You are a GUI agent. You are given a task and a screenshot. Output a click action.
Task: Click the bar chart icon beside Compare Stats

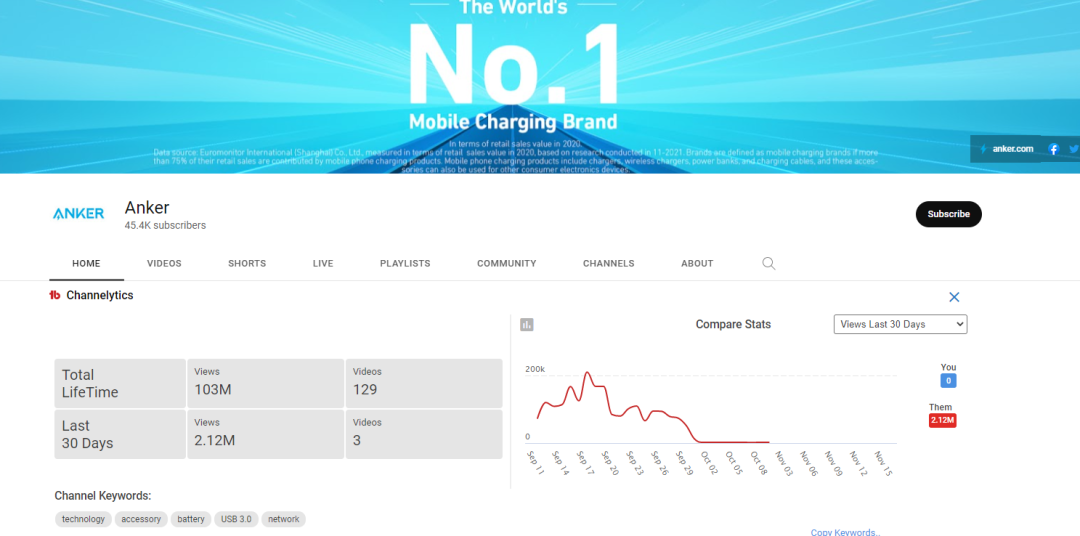tap(527, 324)
